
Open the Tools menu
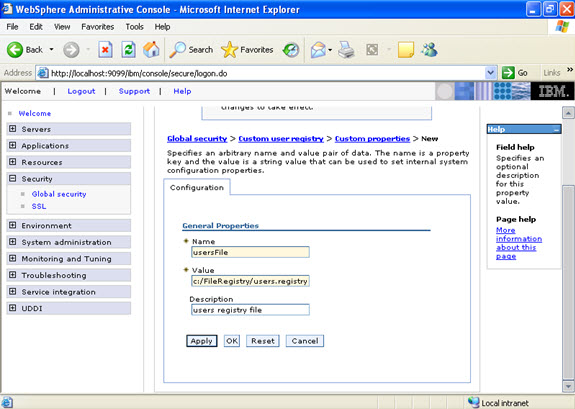tap(134, 27)
